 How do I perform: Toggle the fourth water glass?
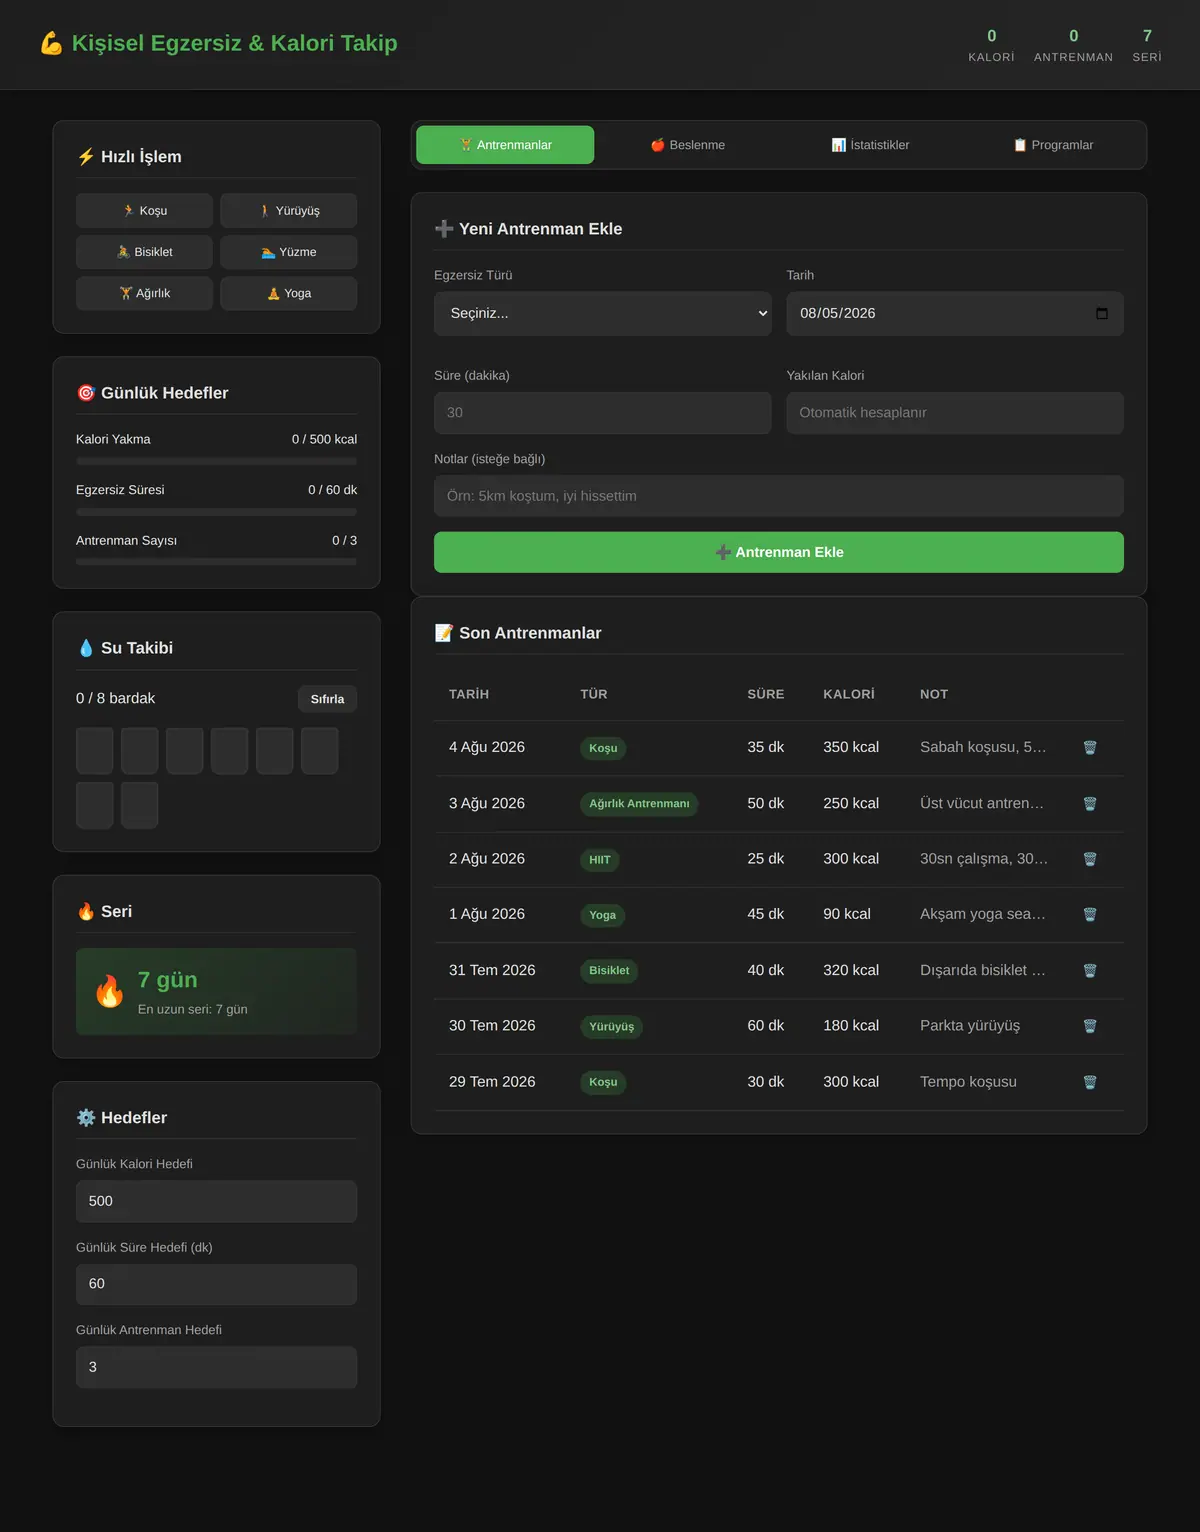(x=229, y=751)
